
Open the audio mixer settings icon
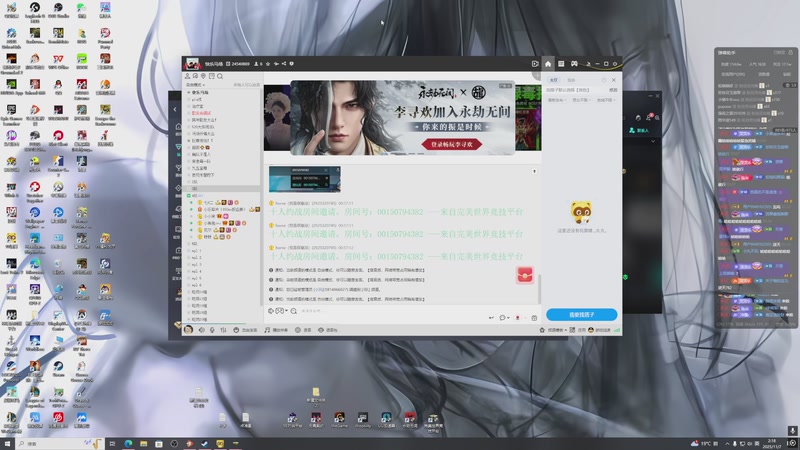point(223,330)
